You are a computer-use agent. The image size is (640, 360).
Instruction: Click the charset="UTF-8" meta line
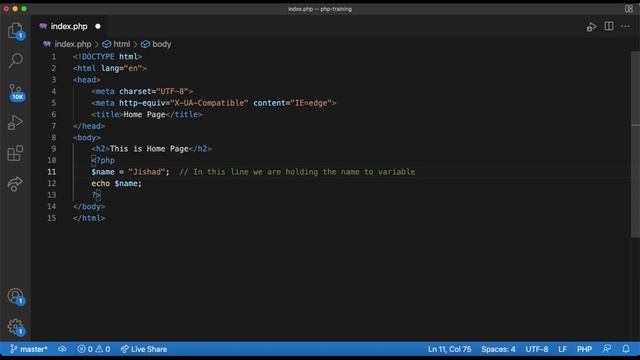[x=142, y=91]
